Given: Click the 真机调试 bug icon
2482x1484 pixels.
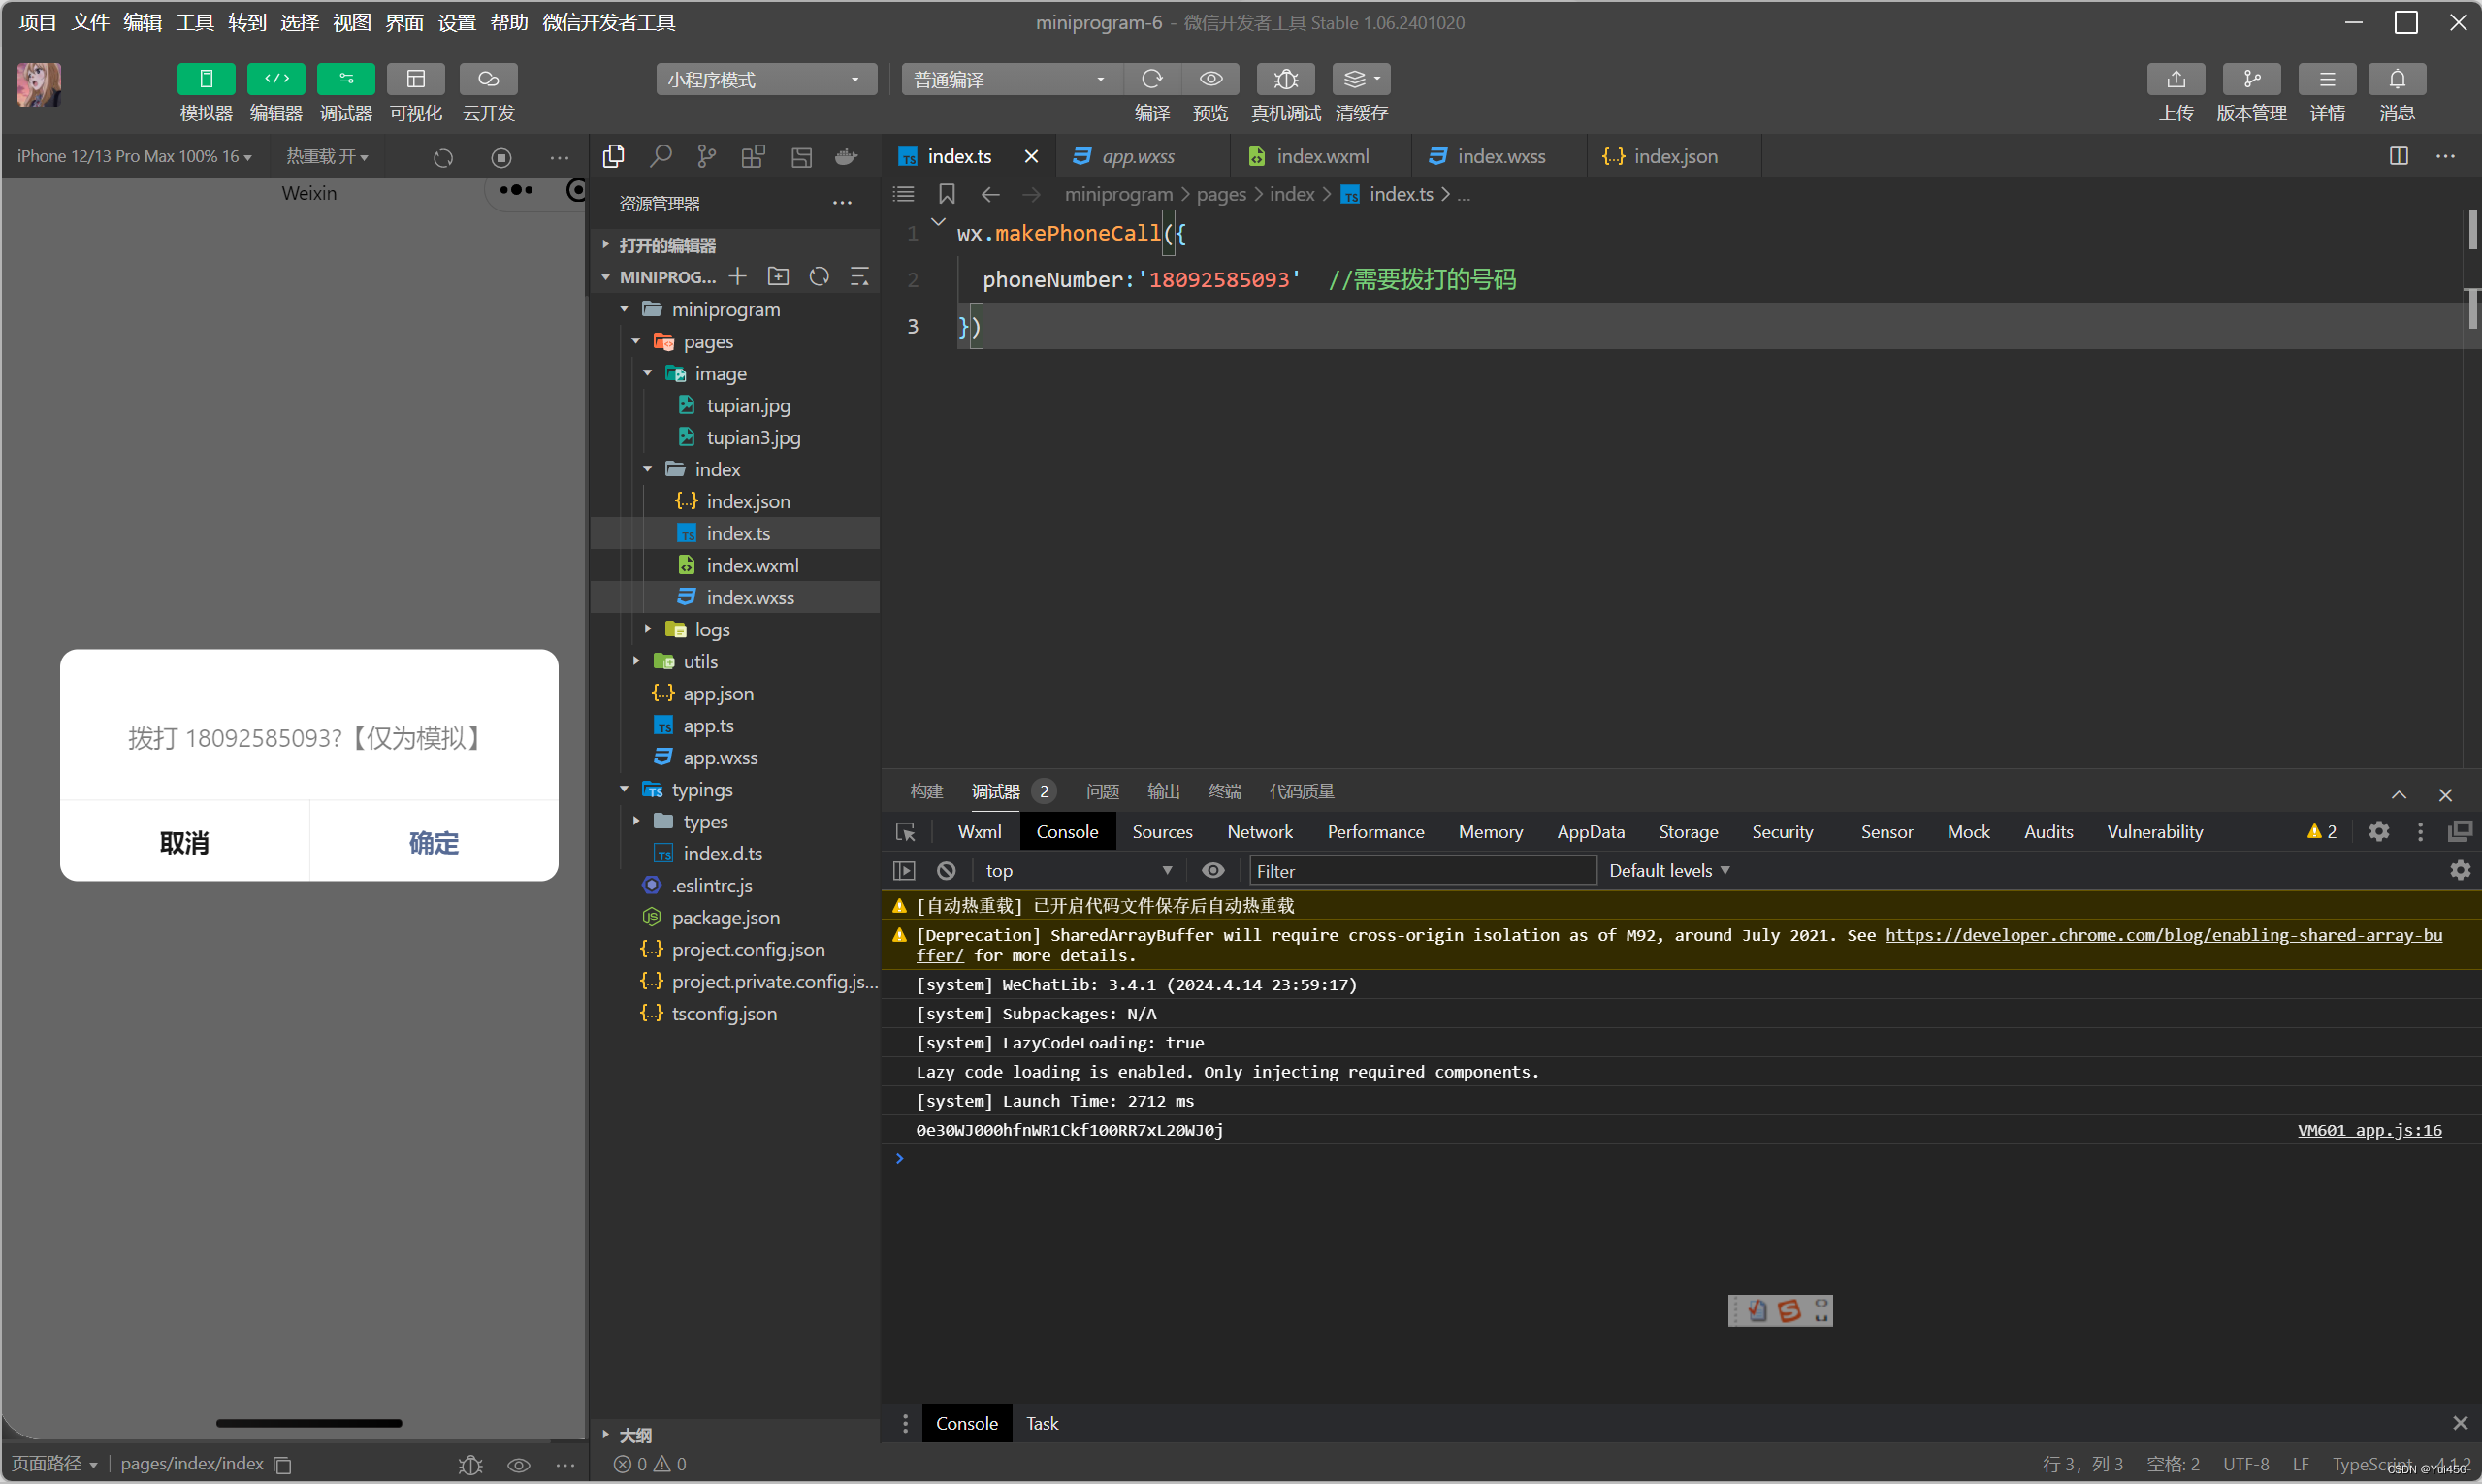Looking at the screenshot, I should 1285,79.
